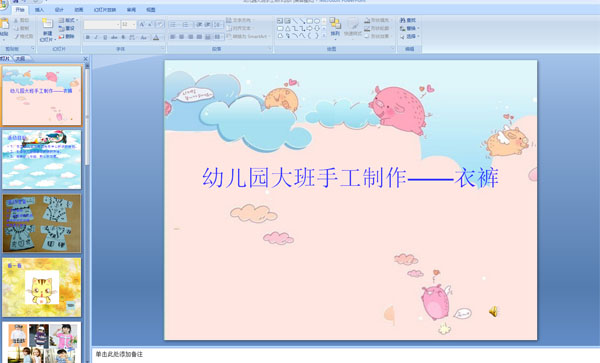Select the right arrow shape in gallery
This screenshot has height=363, width=600.
(x=310, y=29)
